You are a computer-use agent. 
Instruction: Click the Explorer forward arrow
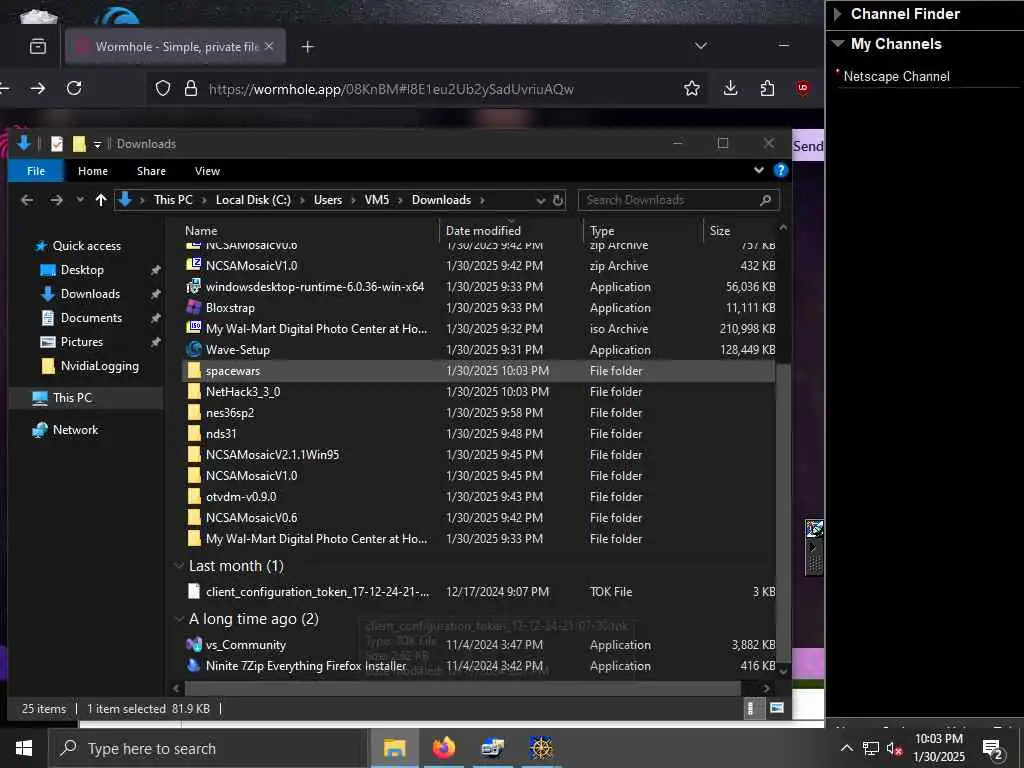[x=56, y=200]
